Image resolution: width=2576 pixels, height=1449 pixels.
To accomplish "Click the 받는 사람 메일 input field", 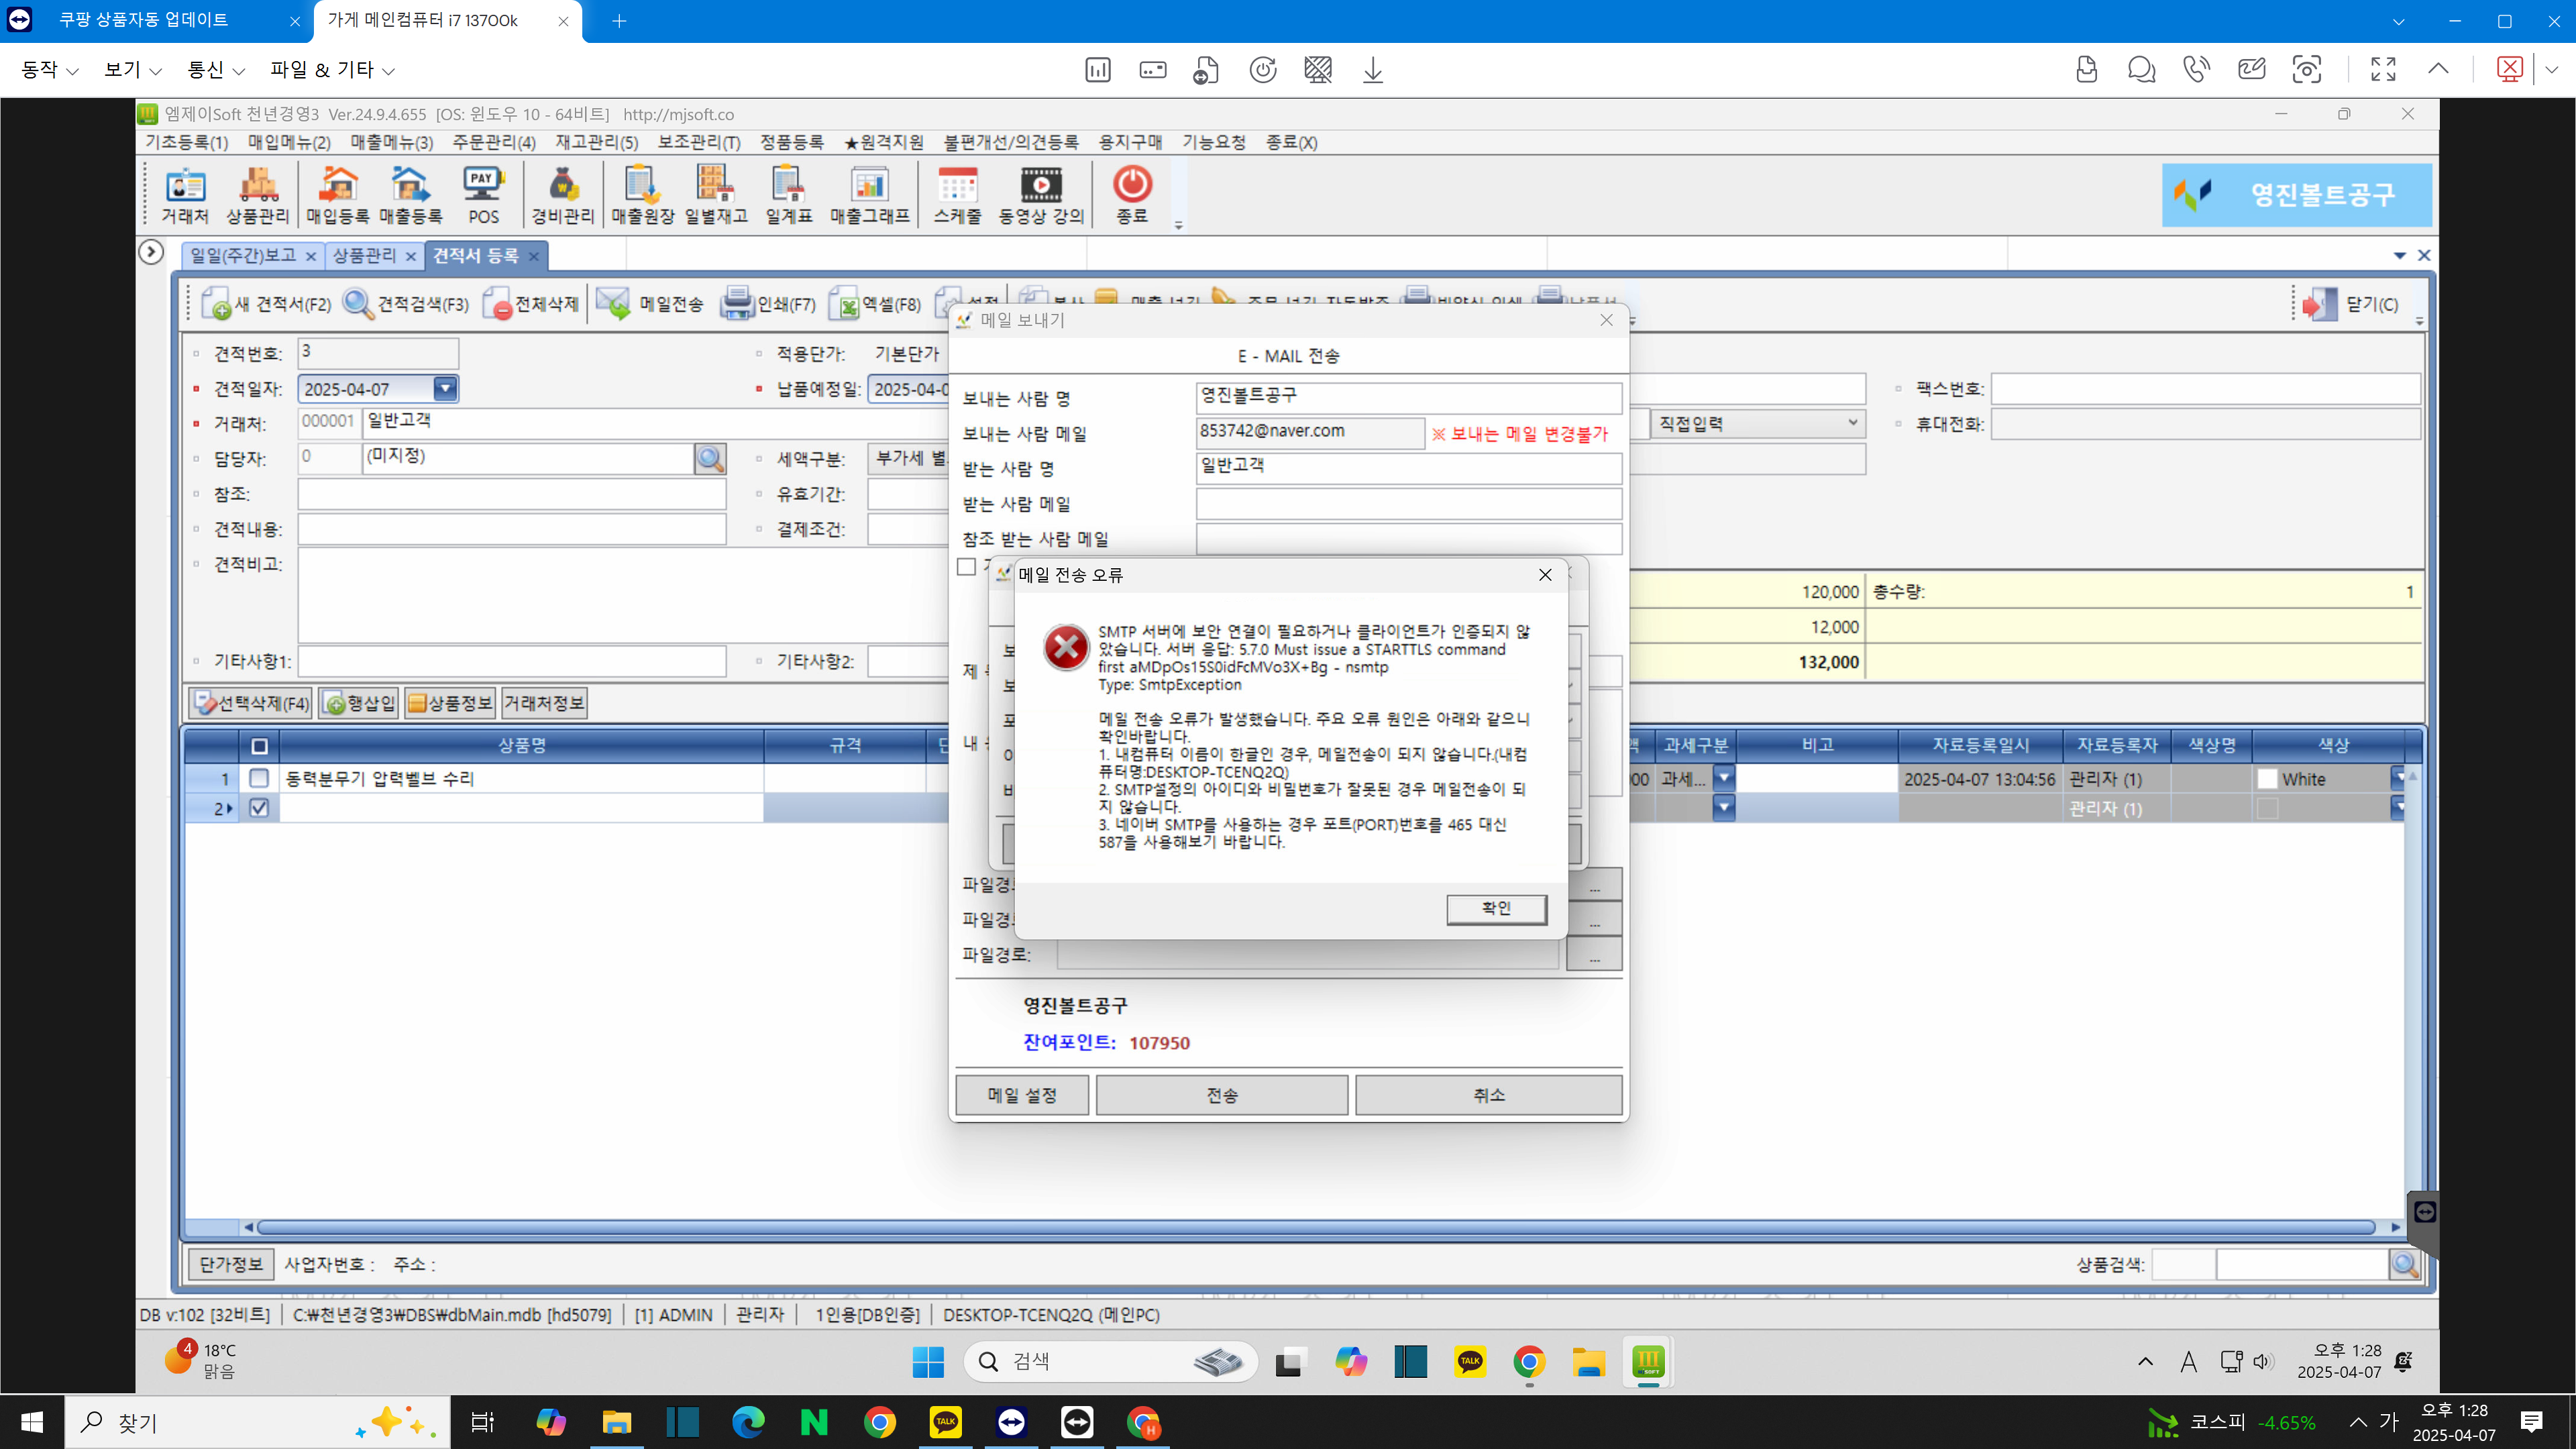I will pos(1408,504).
